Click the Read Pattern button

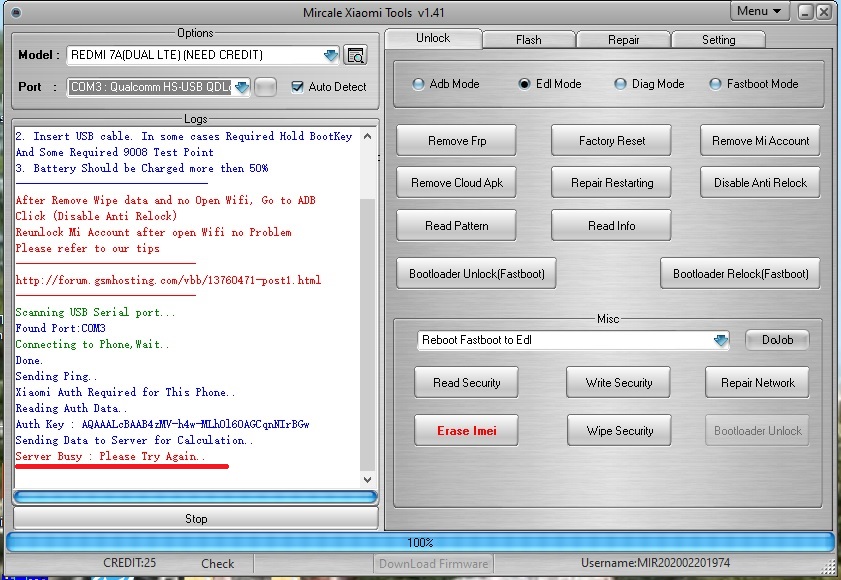(x=456, y=225)
